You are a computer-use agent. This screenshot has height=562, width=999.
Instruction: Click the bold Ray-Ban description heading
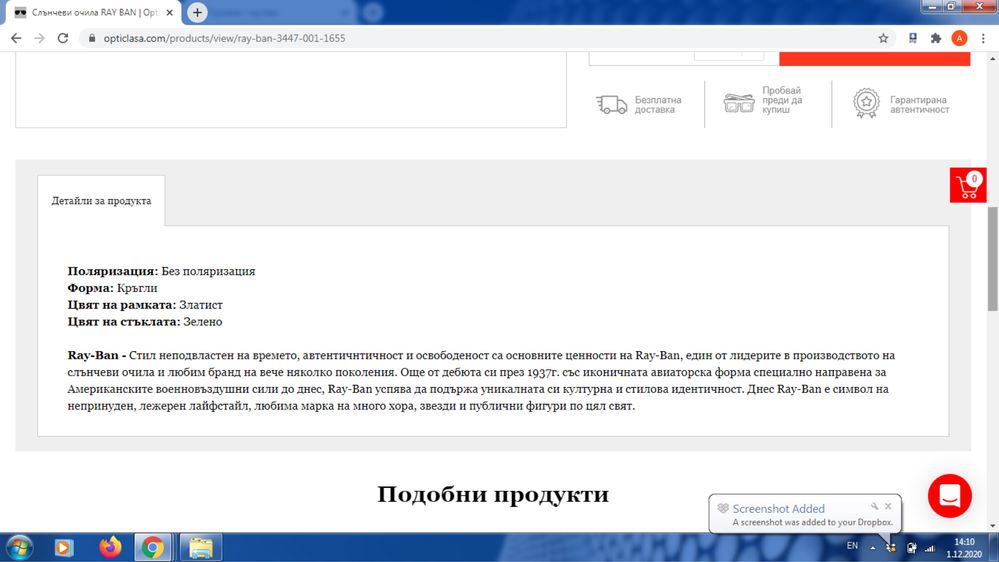[x=97, y=355]
